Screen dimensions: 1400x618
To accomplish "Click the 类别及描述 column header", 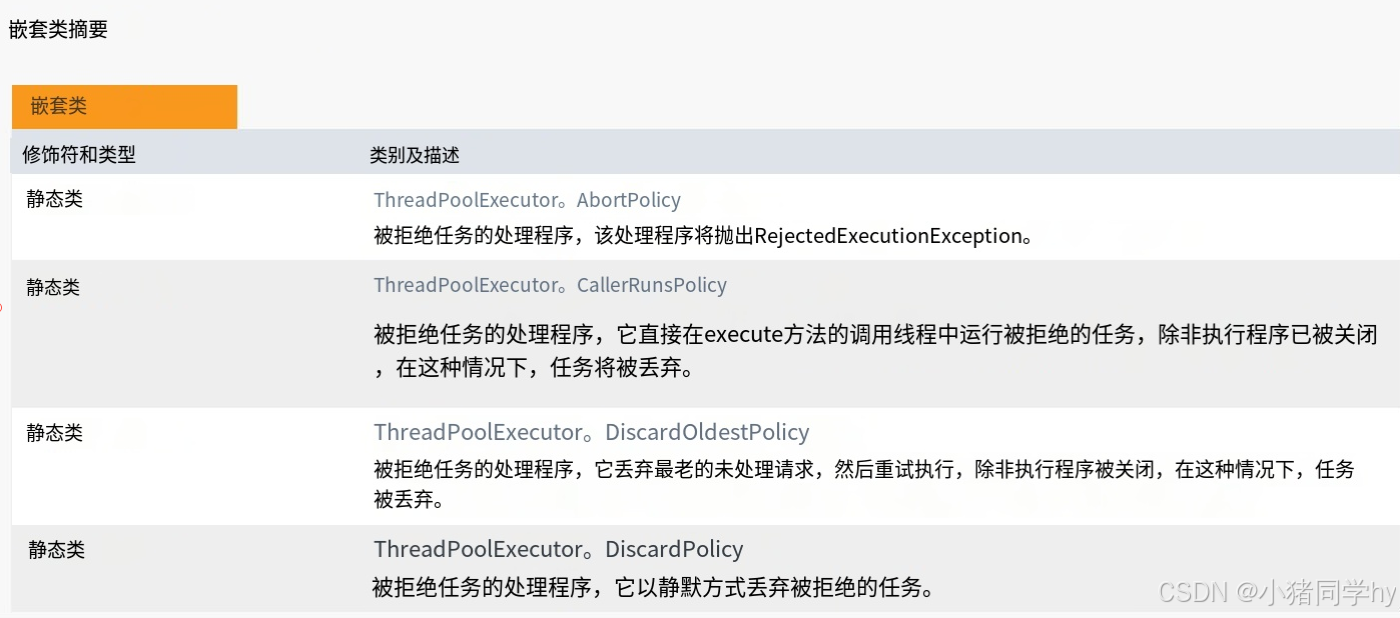I will pos(415,156).
